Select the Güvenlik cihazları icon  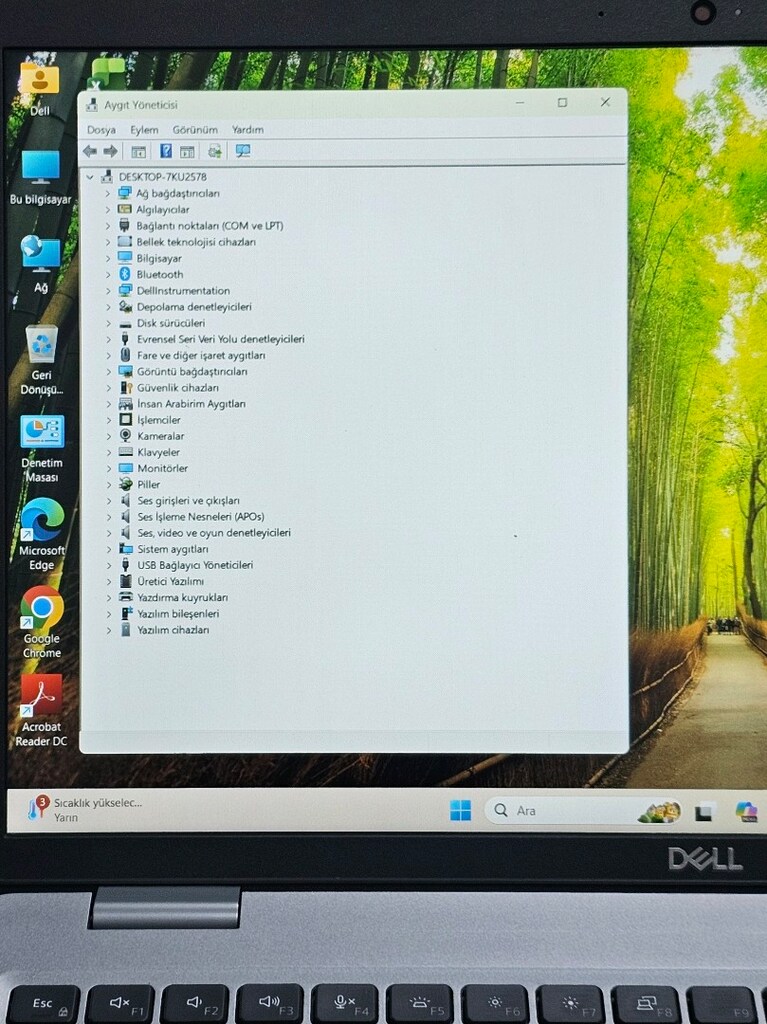[x=125, y=387]
